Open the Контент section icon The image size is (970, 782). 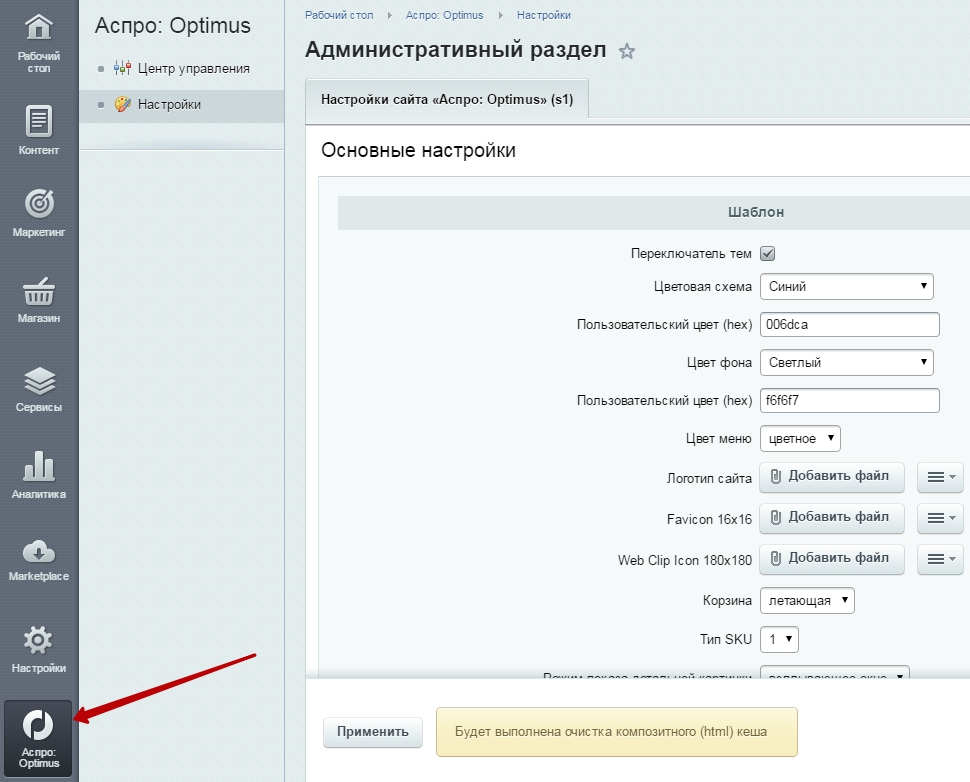coord(38,121)
